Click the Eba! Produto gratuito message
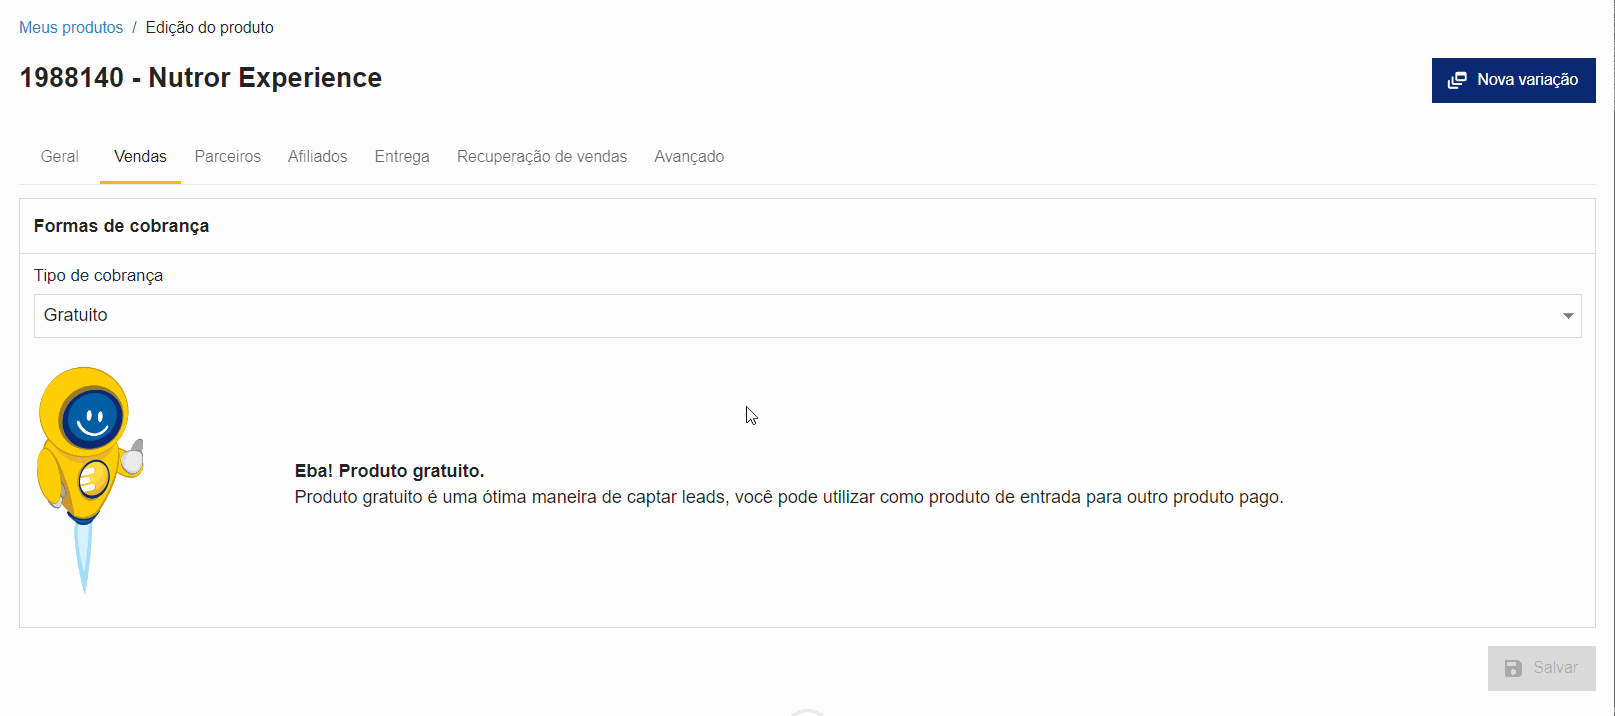The height and width of the screenshot is (716, 1615). pyautogui.click(x=389, y=471)
